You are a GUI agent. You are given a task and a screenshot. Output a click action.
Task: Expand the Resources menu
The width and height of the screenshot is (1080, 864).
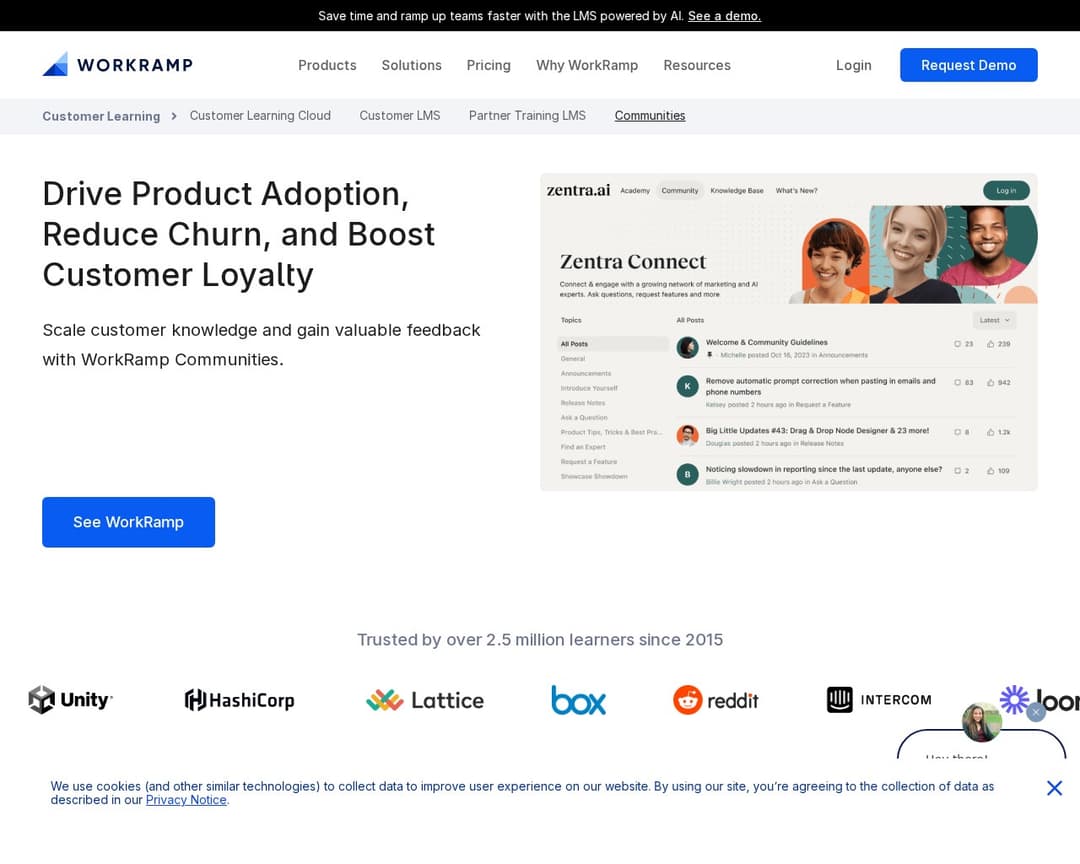(697, 65)
